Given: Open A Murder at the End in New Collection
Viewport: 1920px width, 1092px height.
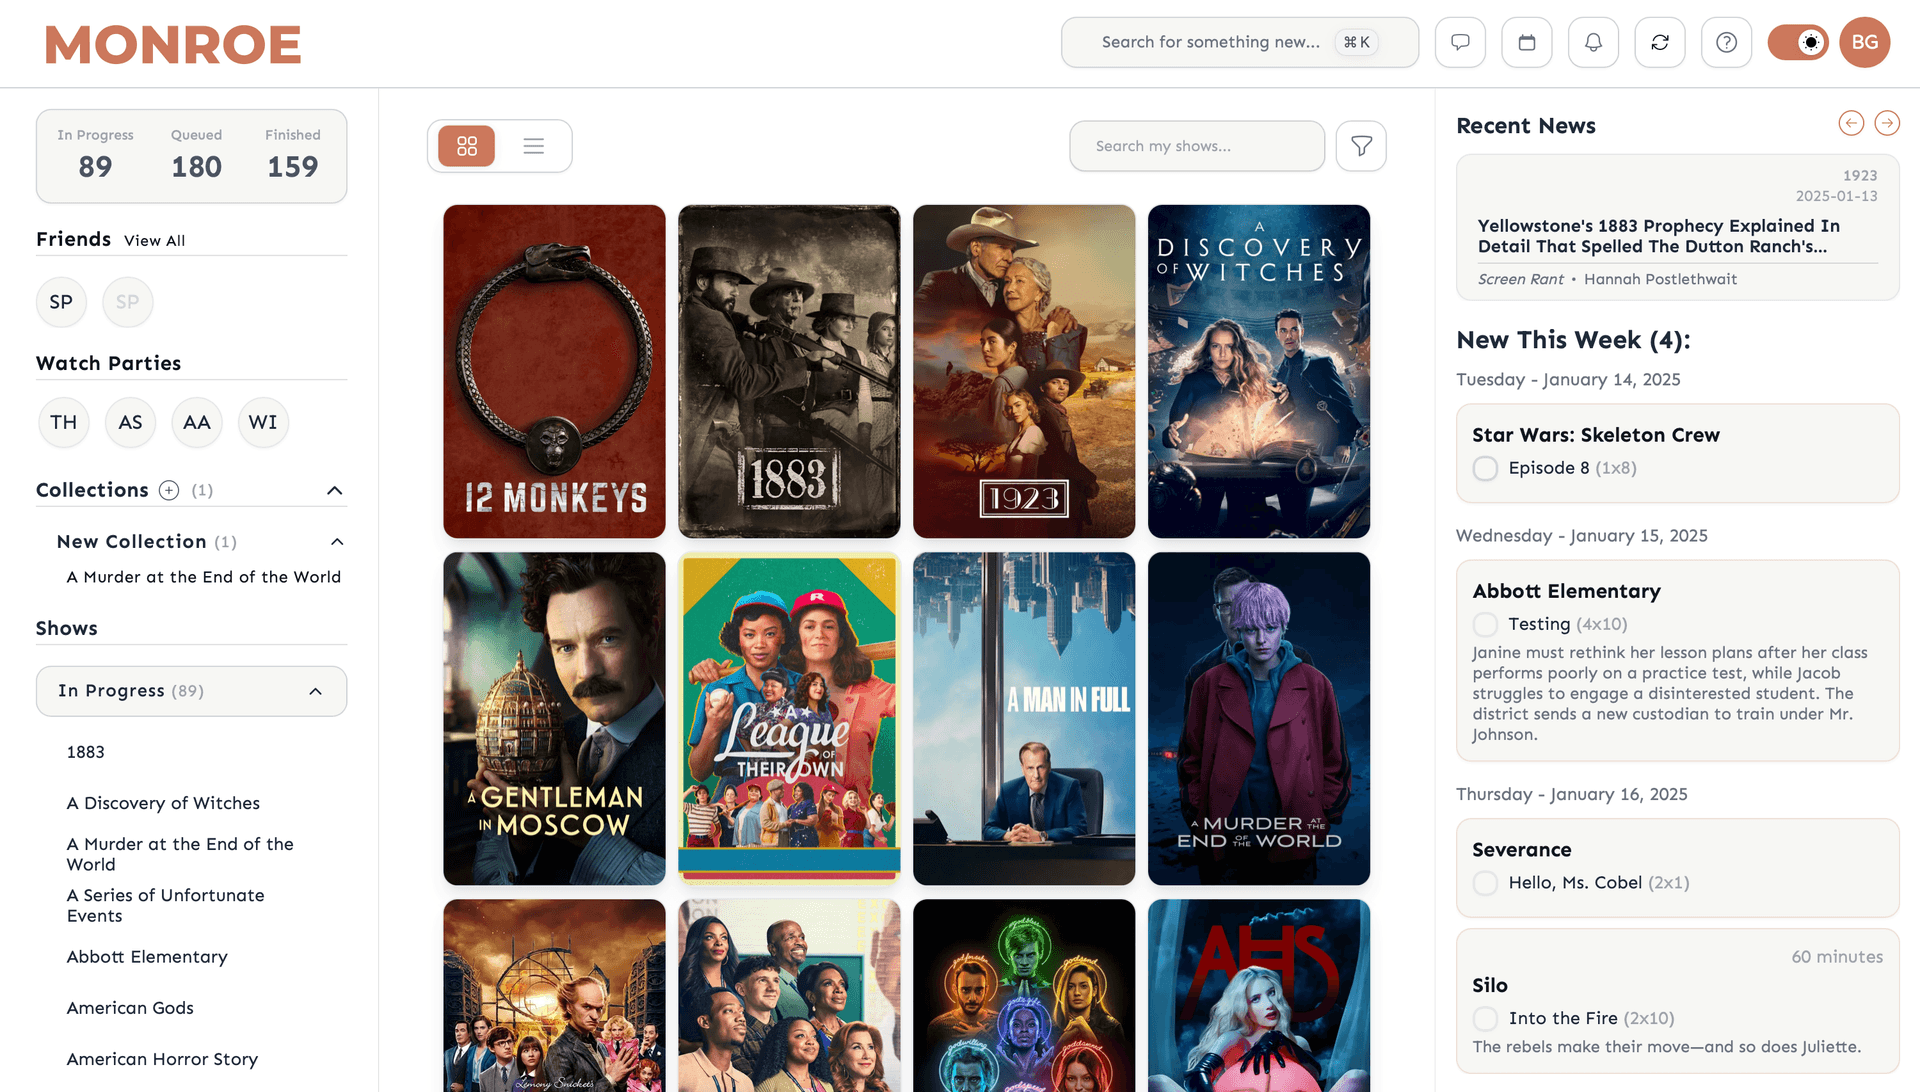Looking at the screenshot, I should [204, 577].
